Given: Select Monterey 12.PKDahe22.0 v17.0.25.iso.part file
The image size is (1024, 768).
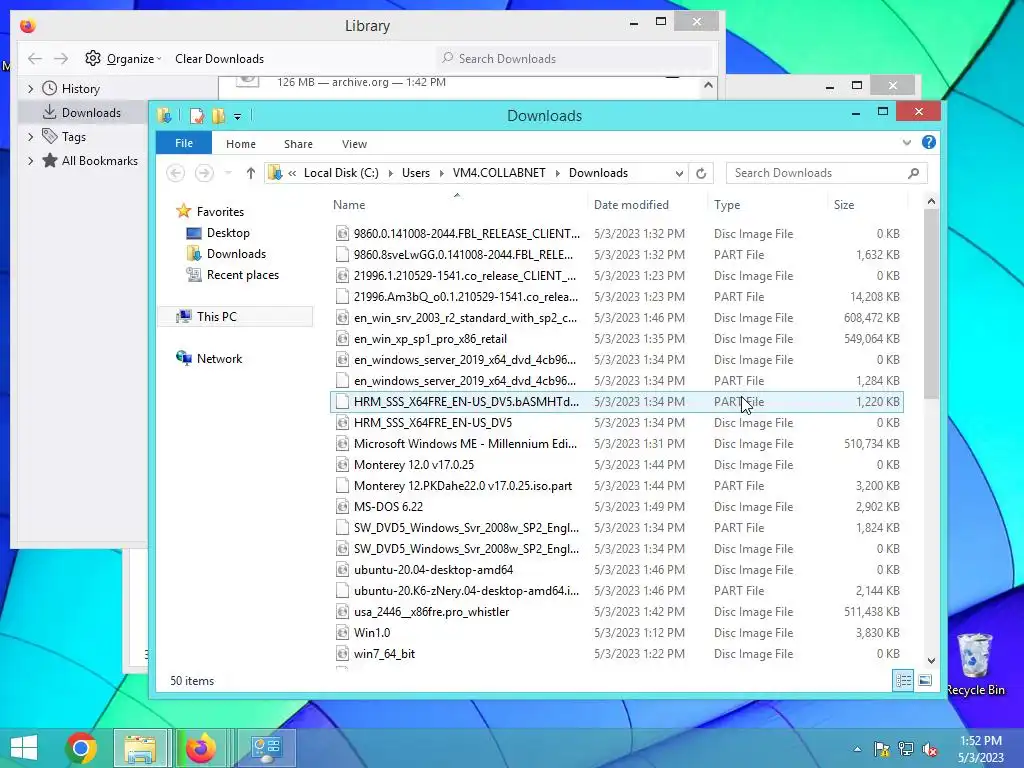Looking at the screenshot, I should click(462, 486).
